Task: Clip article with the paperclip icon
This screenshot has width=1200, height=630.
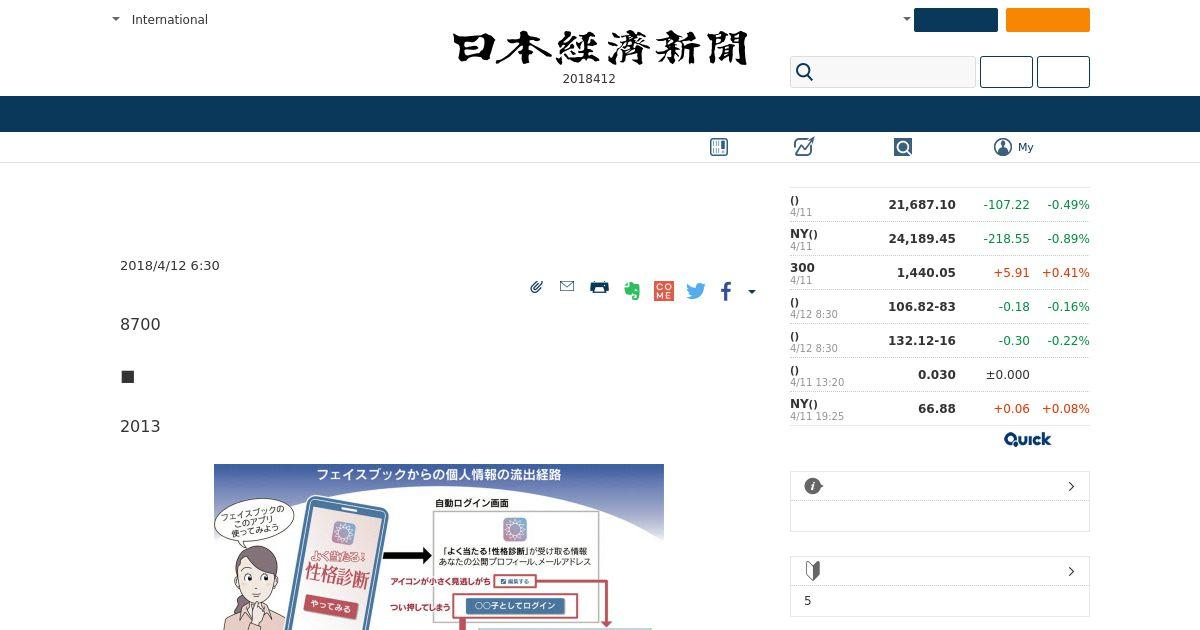Action: coord(537,287)
